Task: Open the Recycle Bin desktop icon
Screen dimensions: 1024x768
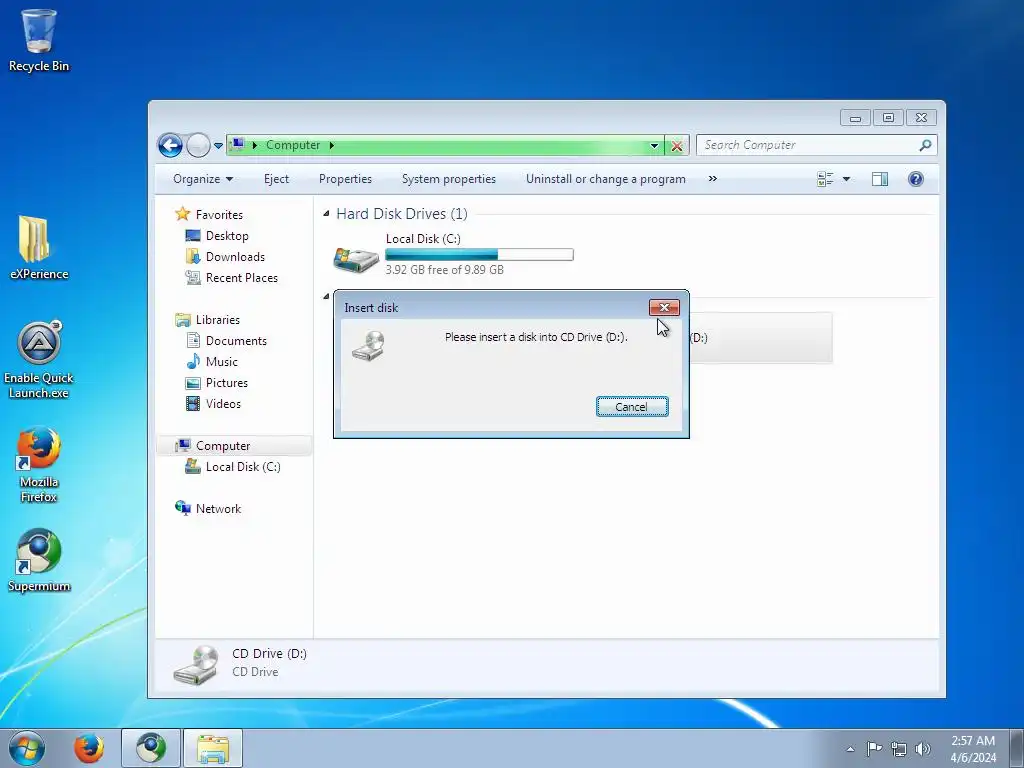Action: point(39,39)
